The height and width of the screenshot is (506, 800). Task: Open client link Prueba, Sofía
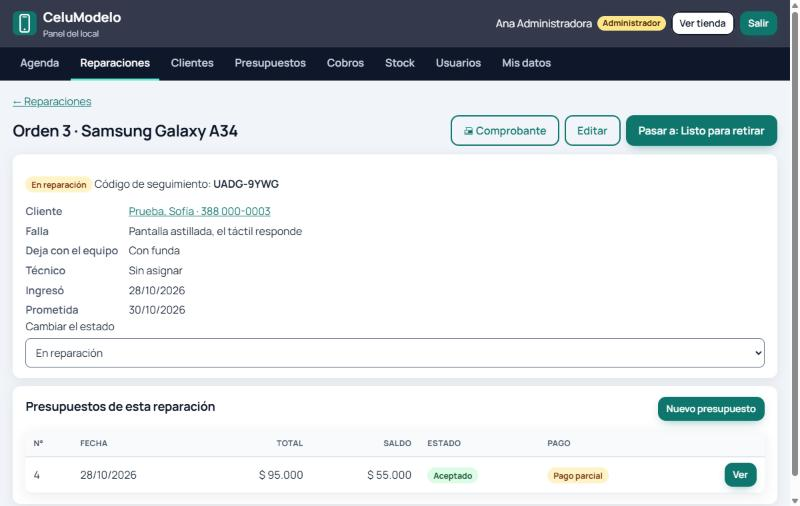199,211
